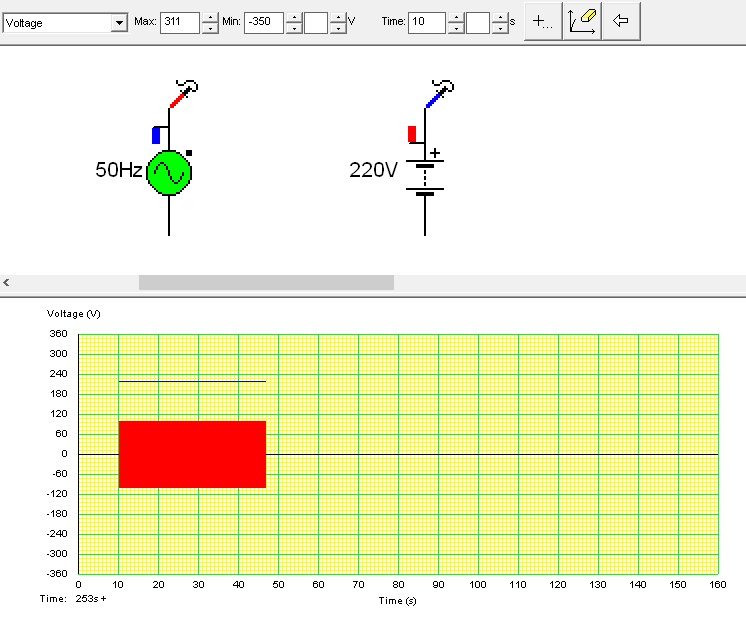
Task: Click the empty voltage unit prefix field
Action: [316, 22]
